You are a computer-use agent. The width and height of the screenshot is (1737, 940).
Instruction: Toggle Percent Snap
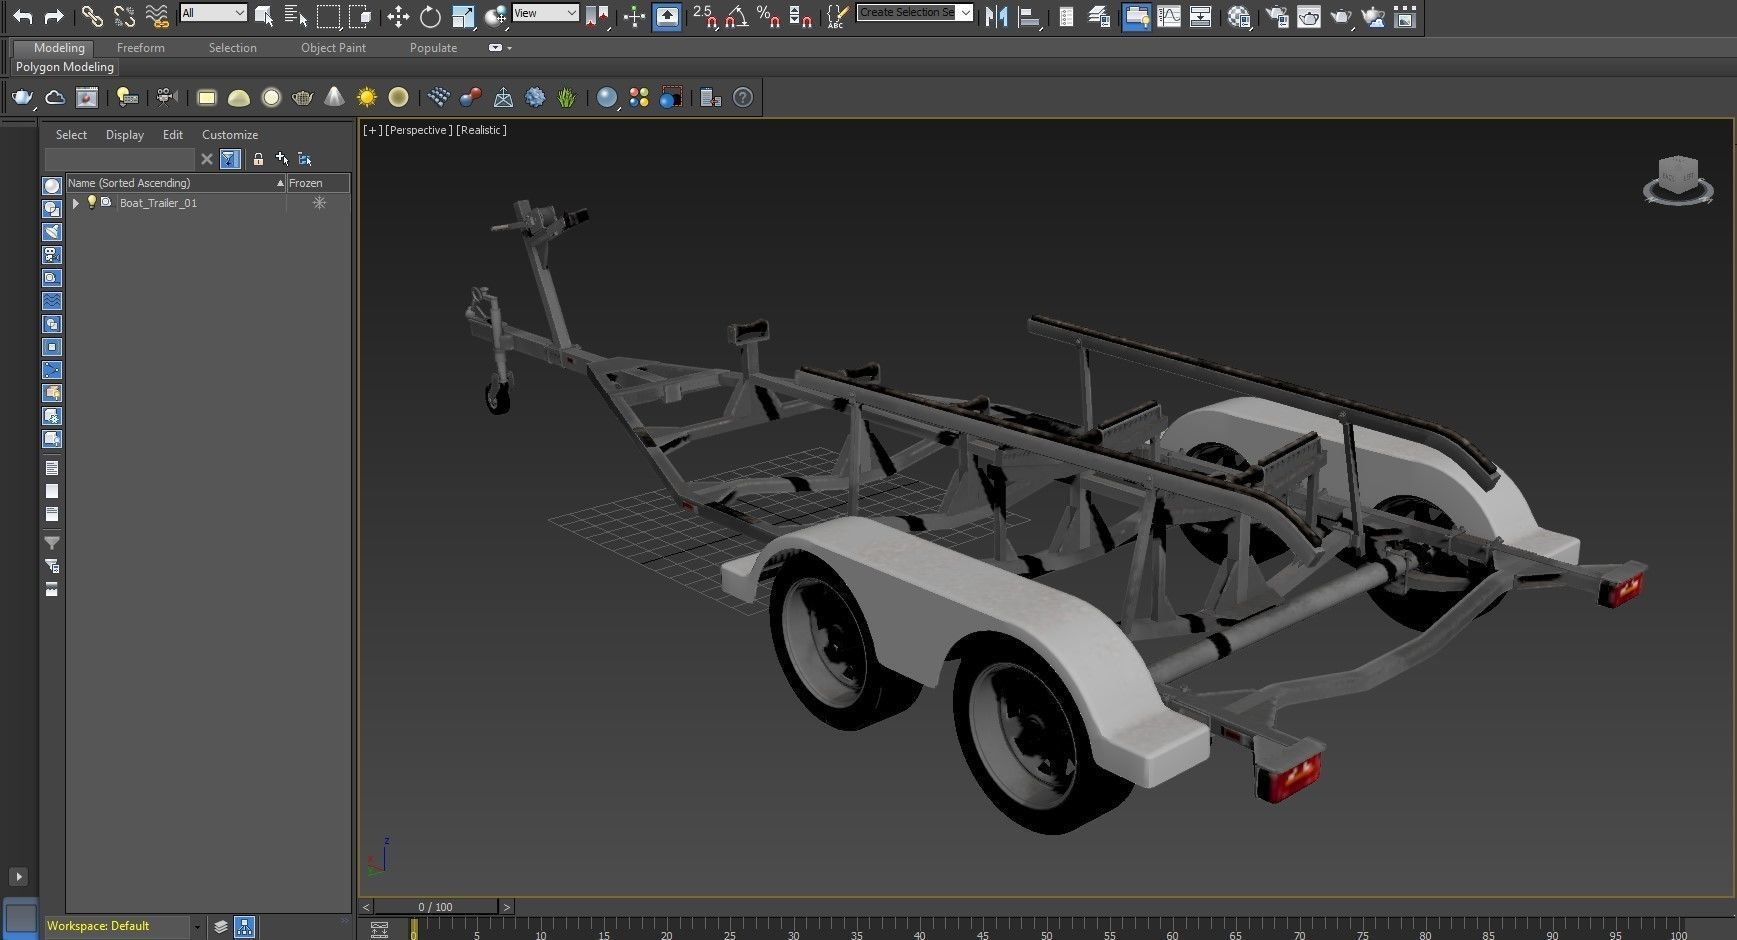pyautogui.click(x=768, y=16)
